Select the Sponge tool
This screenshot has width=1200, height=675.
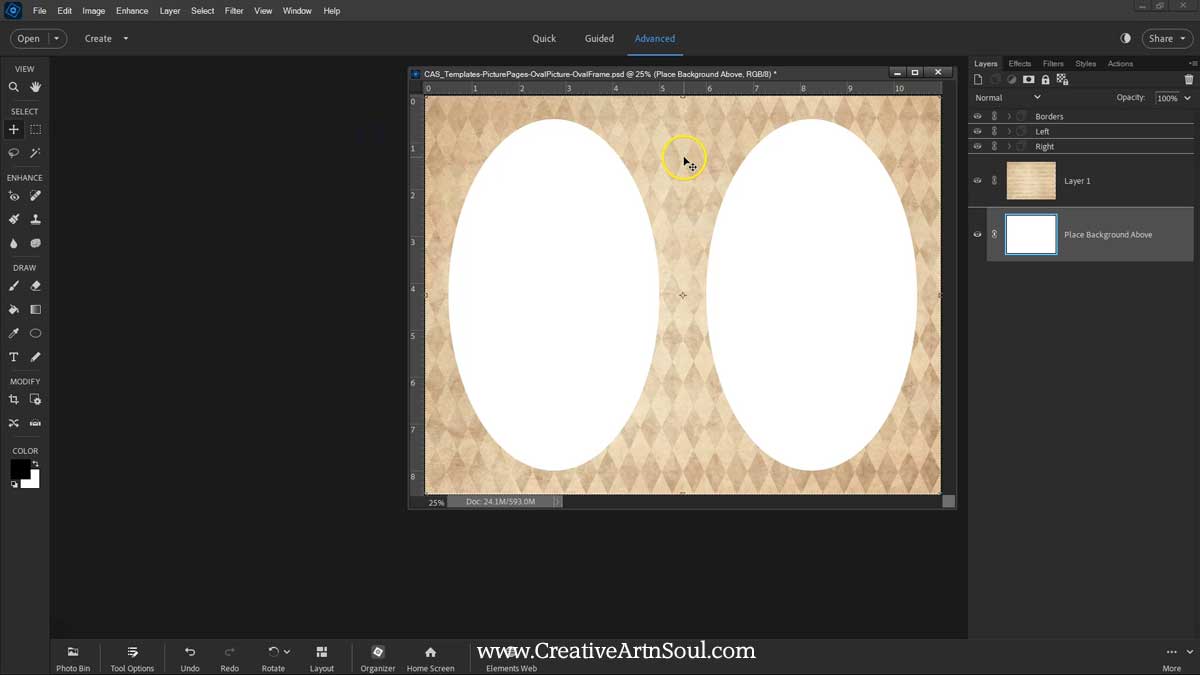(x=36, y=243)
